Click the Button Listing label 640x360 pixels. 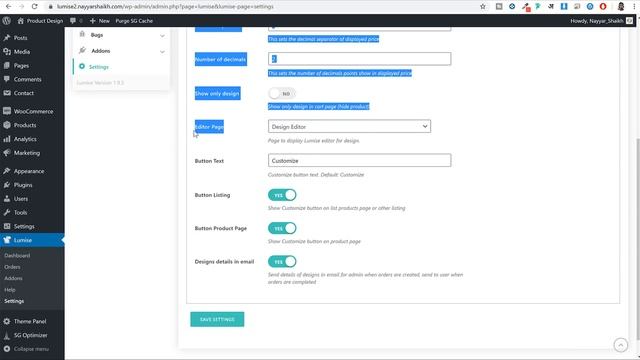click(x=212, y=195)
